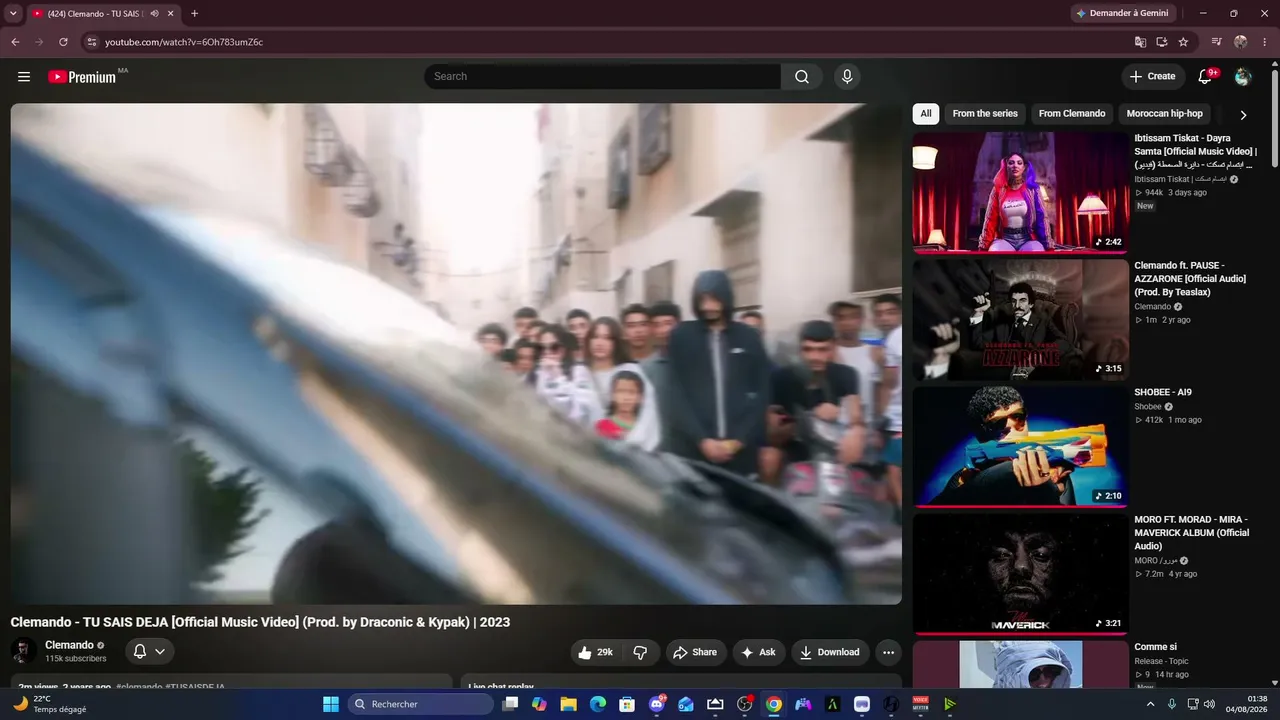Translate this page icon in address bar
This screenshot has height=720, width=1280.
click(x=1140, y=42)
